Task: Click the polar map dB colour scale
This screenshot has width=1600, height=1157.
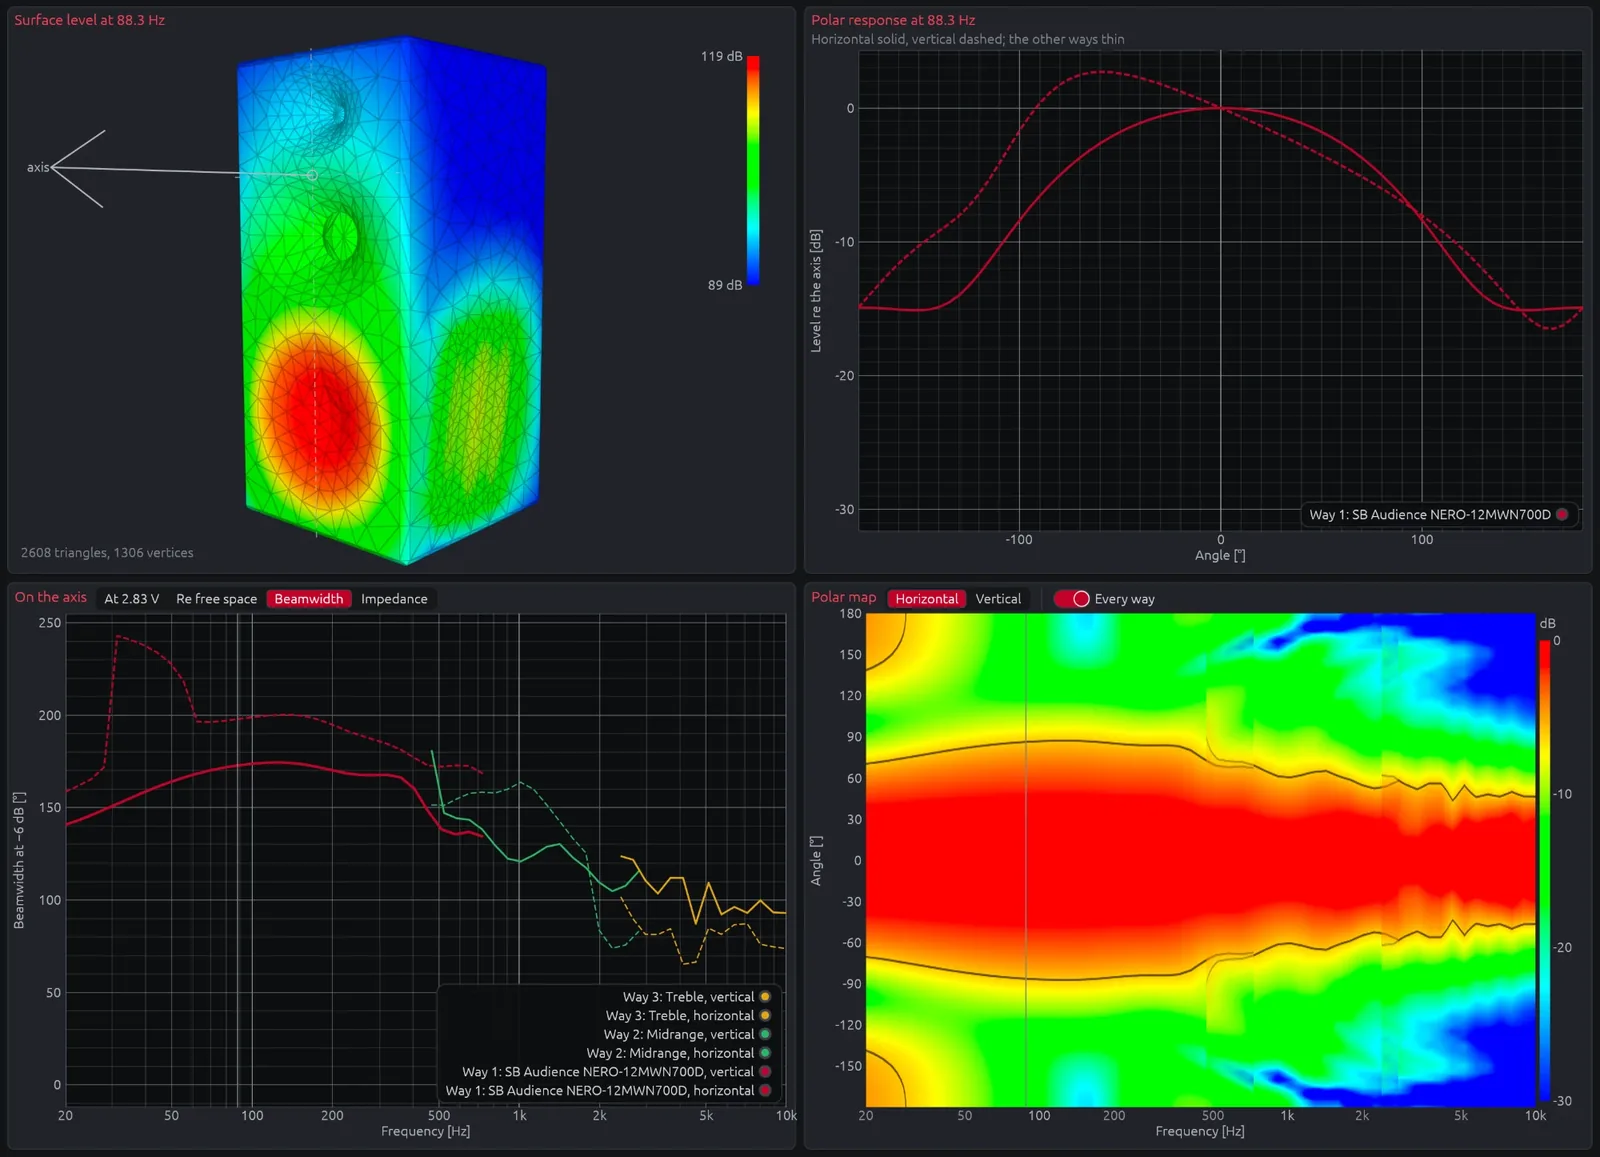Action: point(1544,870)
